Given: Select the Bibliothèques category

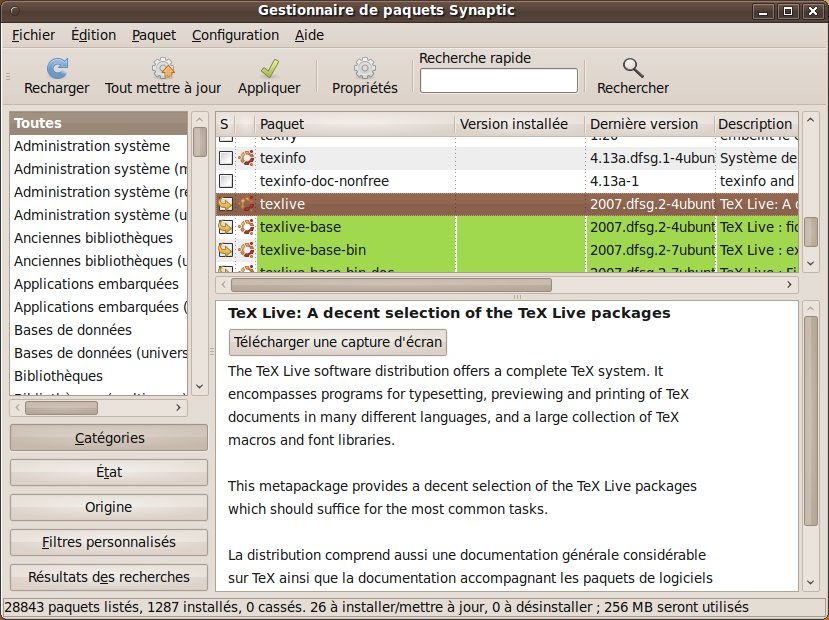Looking at the screenshot, I should 98,376.
